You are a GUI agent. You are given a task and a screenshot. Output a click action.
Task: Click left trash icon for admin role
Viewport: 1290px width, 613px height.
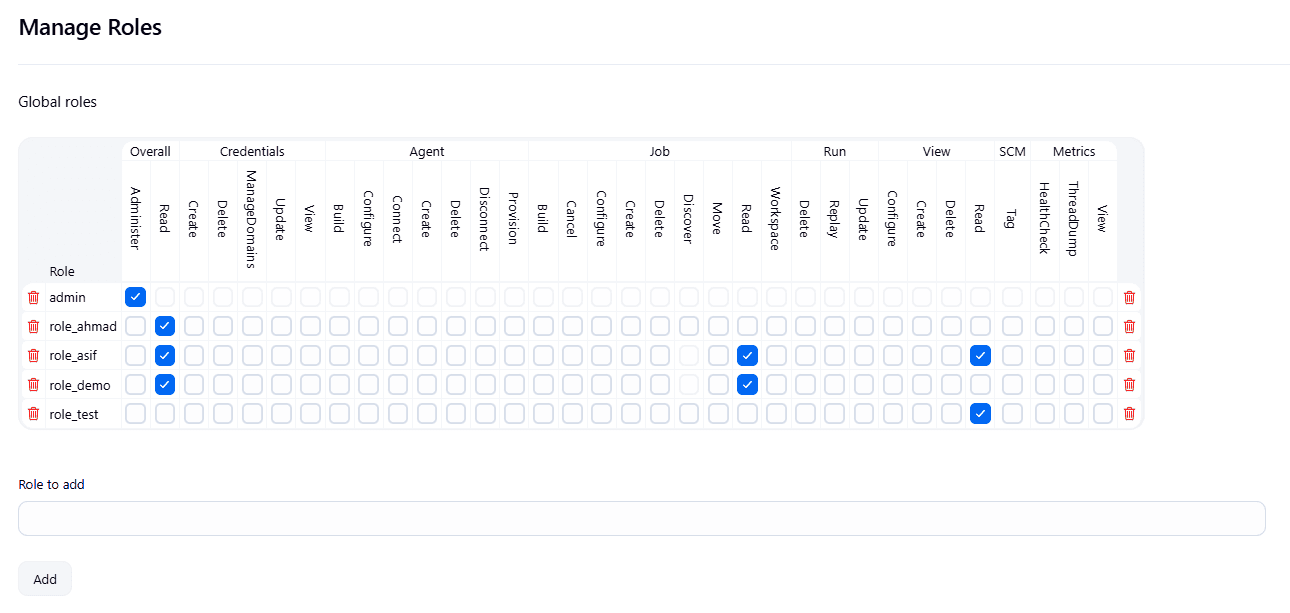(x=33, y=297)
